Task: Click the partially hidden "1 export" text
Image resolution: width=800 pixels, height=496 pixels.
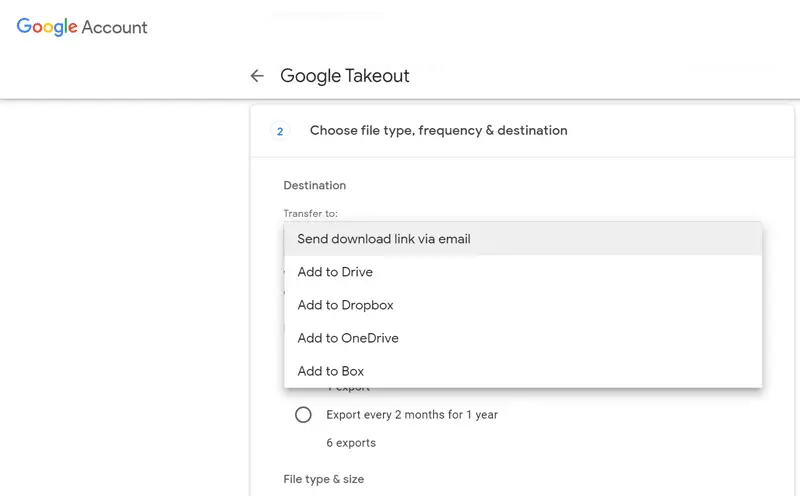Action: (x=349, y=389)
